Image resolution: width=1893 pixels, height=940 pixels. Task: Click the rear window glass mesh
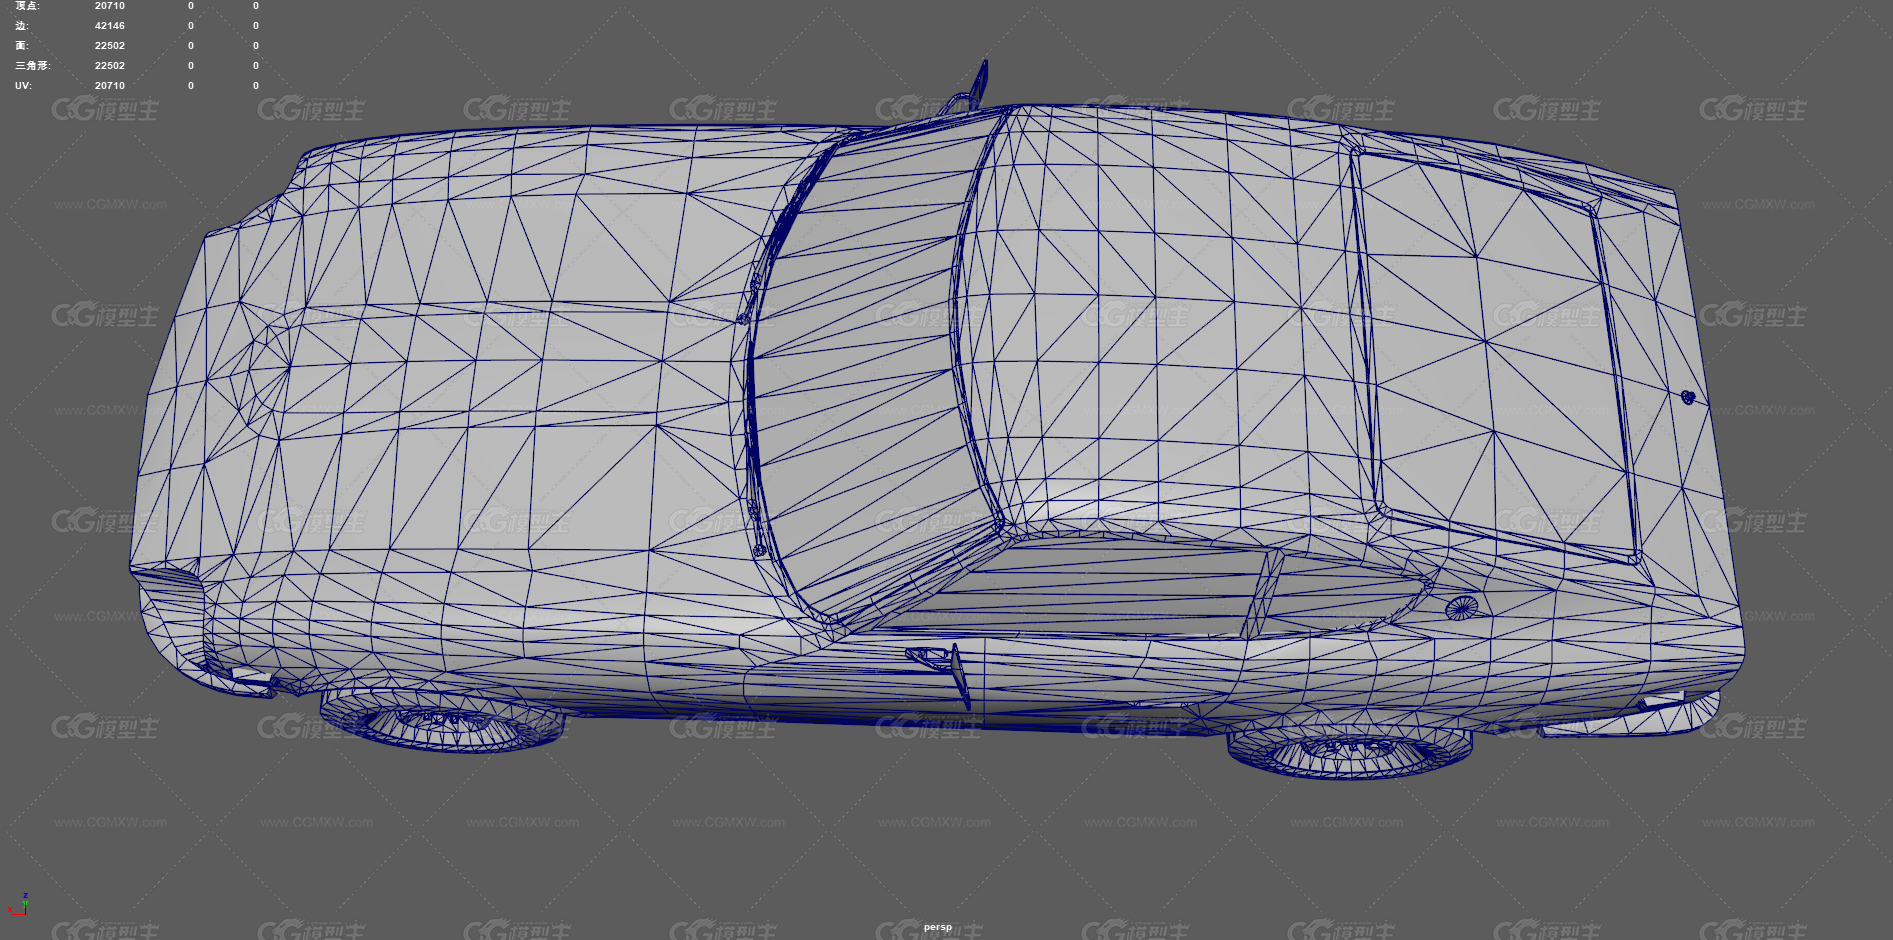pyautogui.click(x=1495, y=355)
